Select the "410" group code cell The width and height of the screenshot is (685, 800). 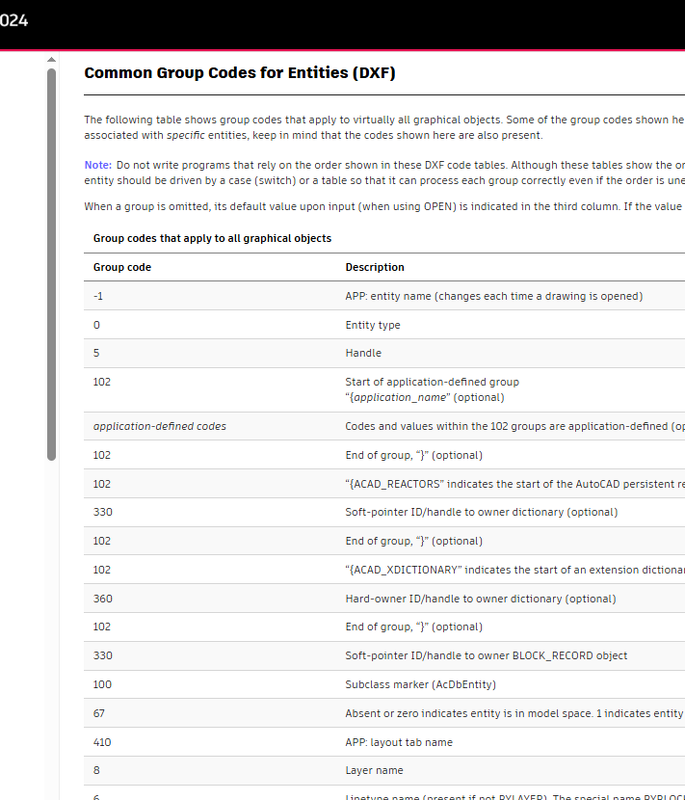click(x=102, y=742)
